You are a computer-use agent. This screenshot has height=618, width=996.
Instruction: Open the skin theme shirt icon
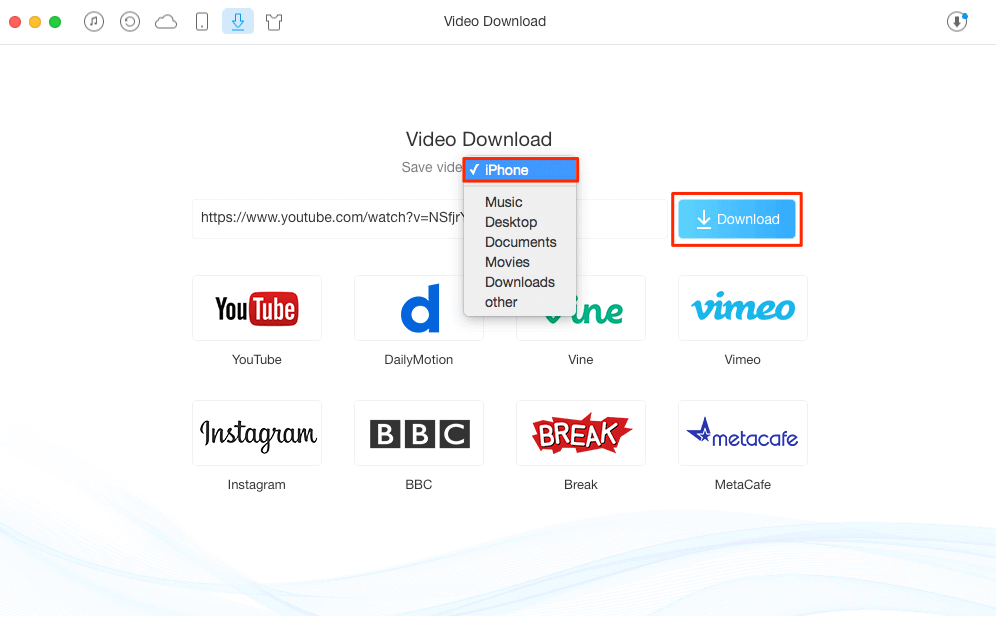(x=274, y=22)
